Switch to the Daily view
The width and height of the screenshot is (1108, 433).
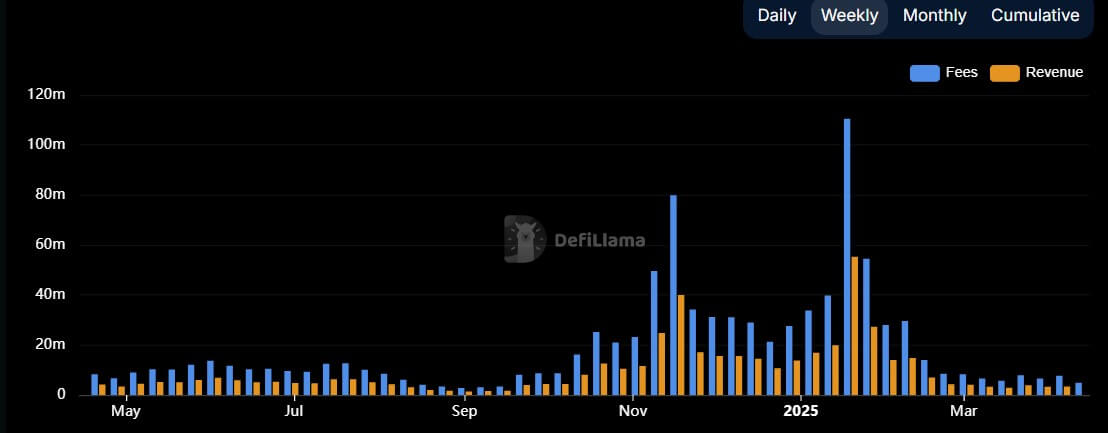tap(777, 16)
